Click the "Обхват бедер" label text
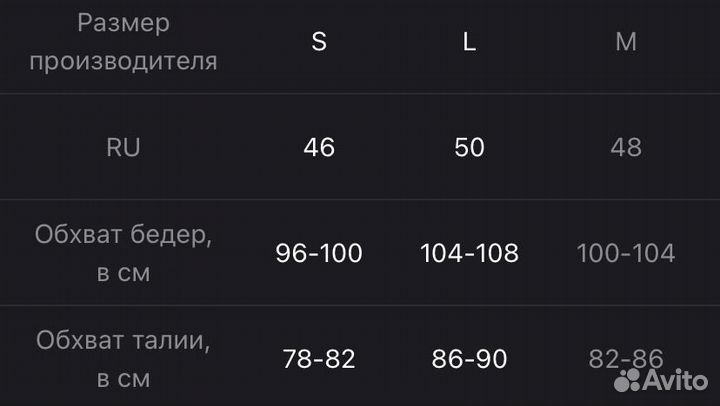Viewport: 720px width, 406px height. [x=123, y=235]
